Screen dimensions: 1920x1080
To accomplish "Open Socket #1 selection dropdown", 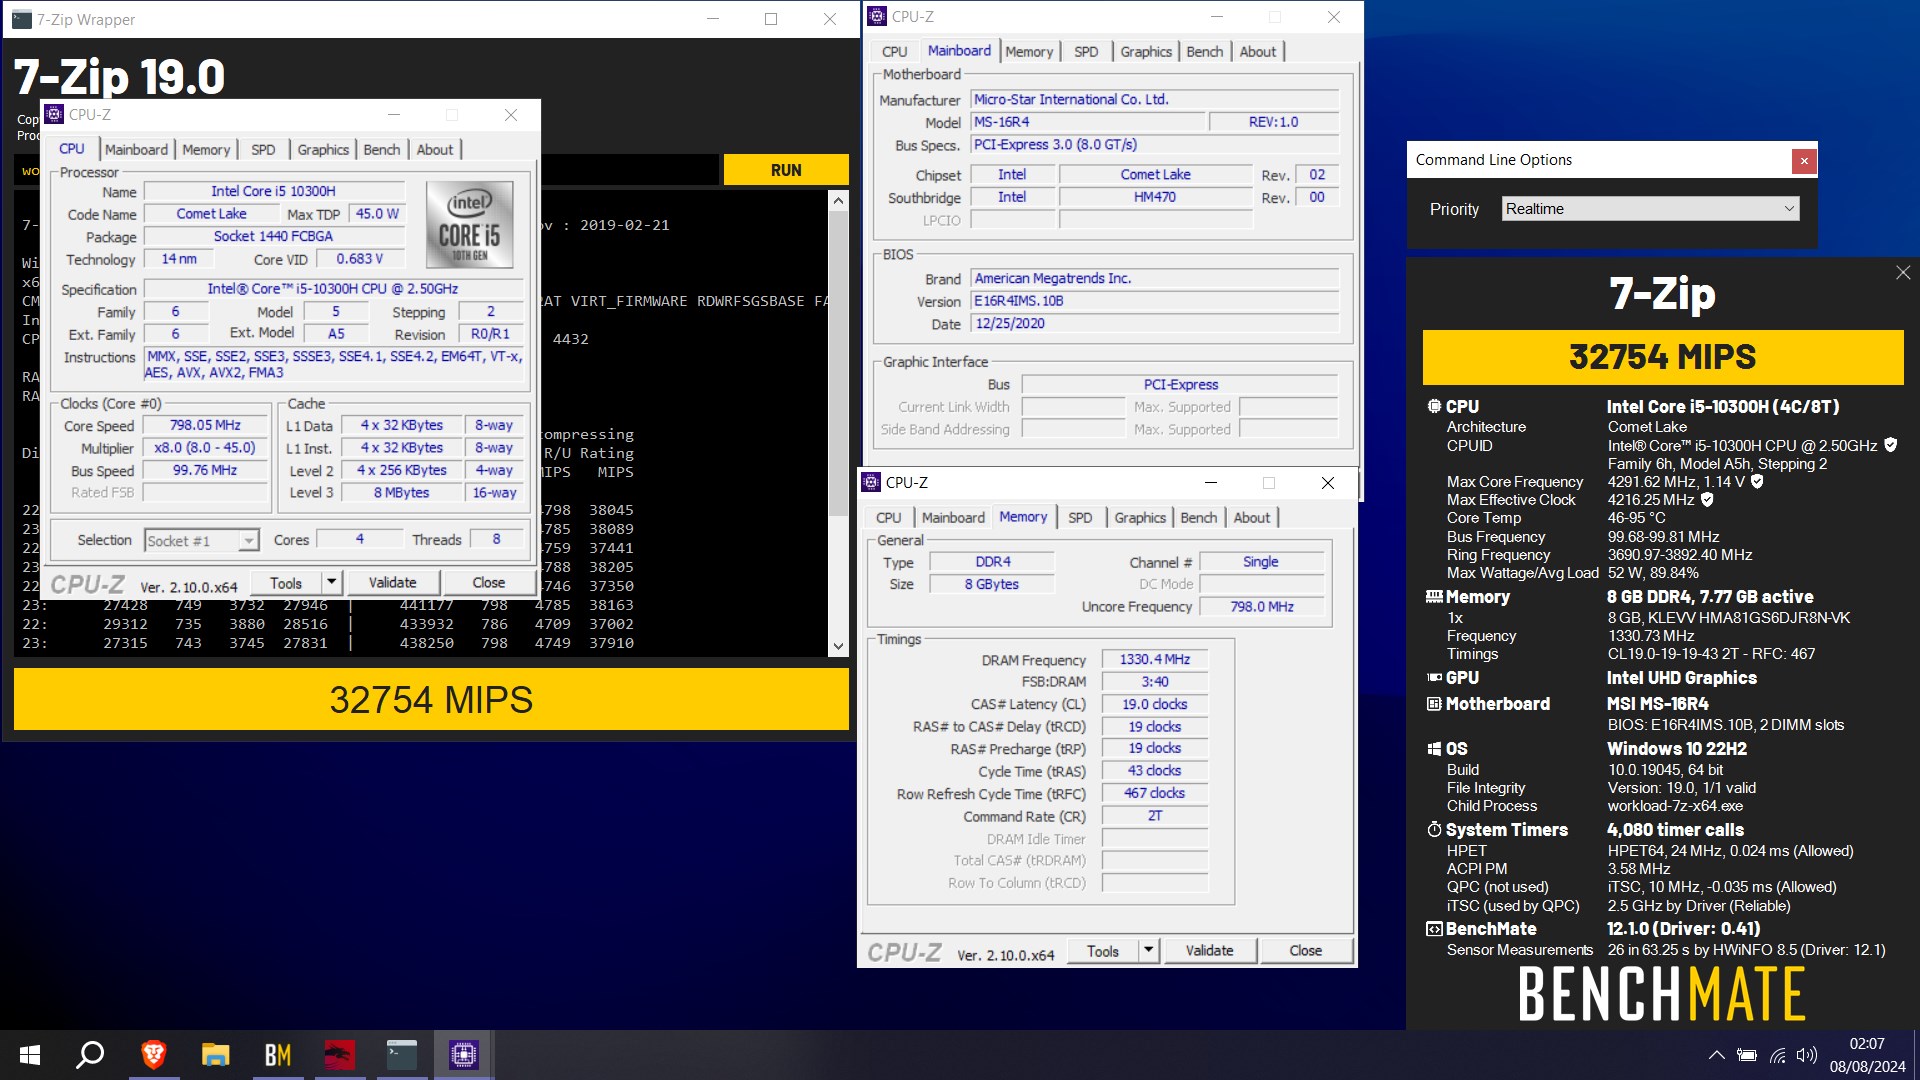I will pos(201,541).
